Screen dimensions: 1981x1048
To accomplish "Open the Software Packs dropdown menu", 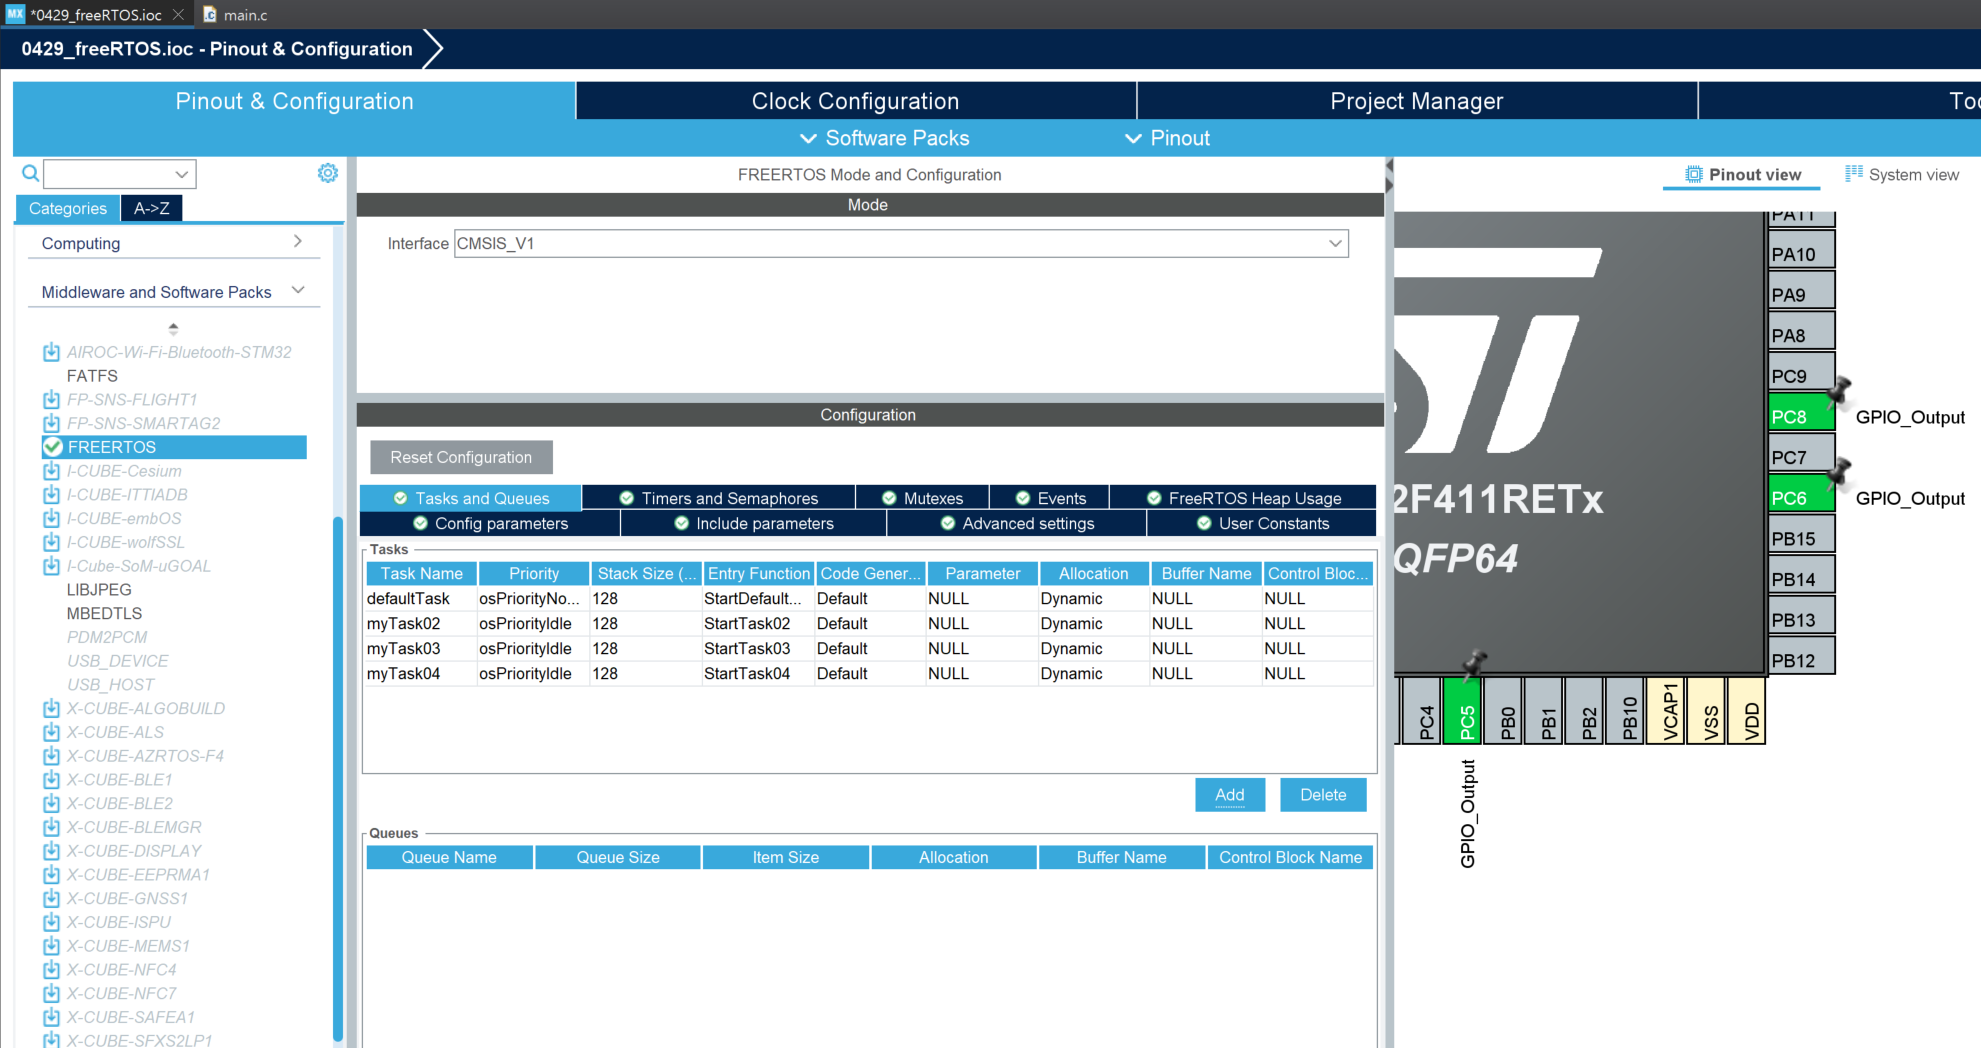I will pos(885,138).
